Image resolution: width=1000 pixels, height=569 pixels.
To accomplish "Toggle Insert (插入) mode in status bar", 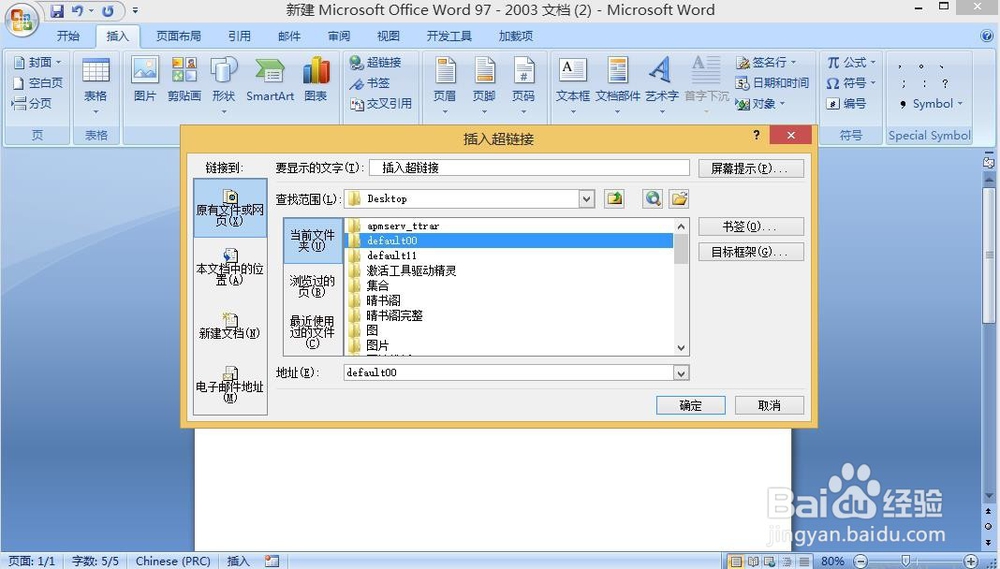I will [x=238, y=561].
